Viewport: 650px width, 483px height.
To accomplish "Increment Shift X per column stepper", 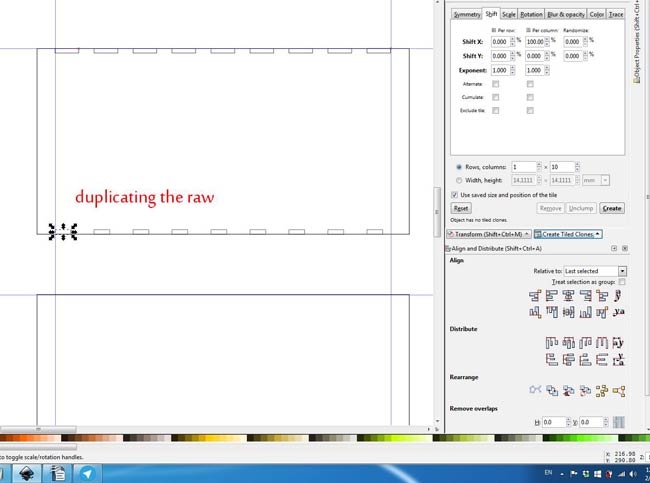I will click(x=547, y=39).
